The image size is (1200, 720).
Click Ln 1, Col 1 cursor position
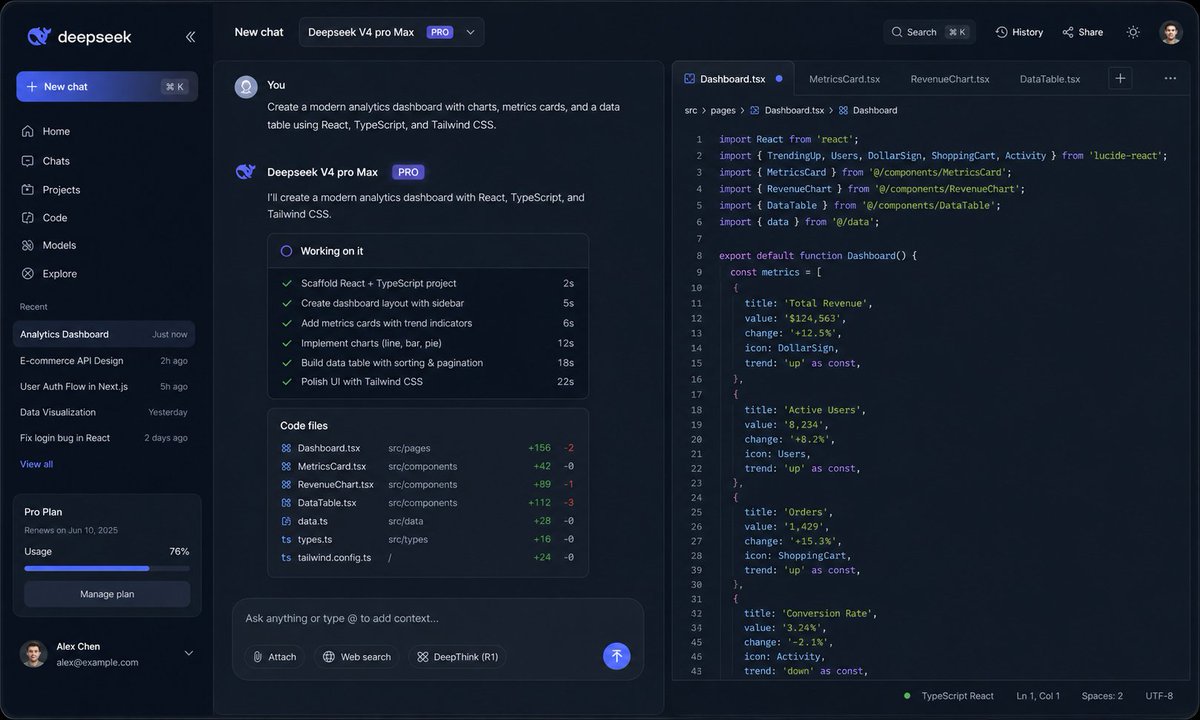point(1038,695)
